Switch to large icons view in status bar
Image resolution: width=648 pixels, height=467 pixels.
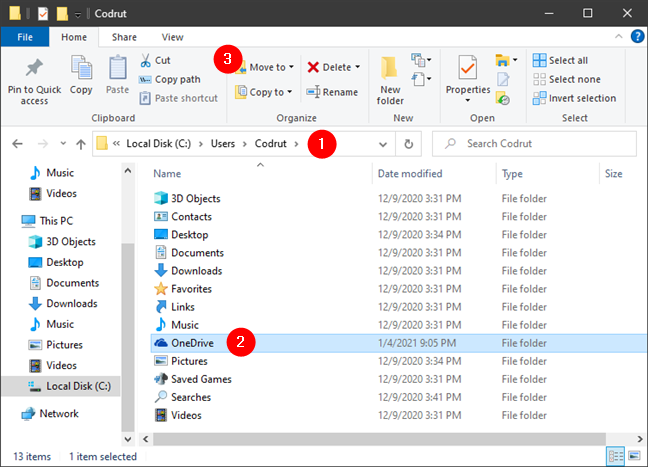point(634,456)
